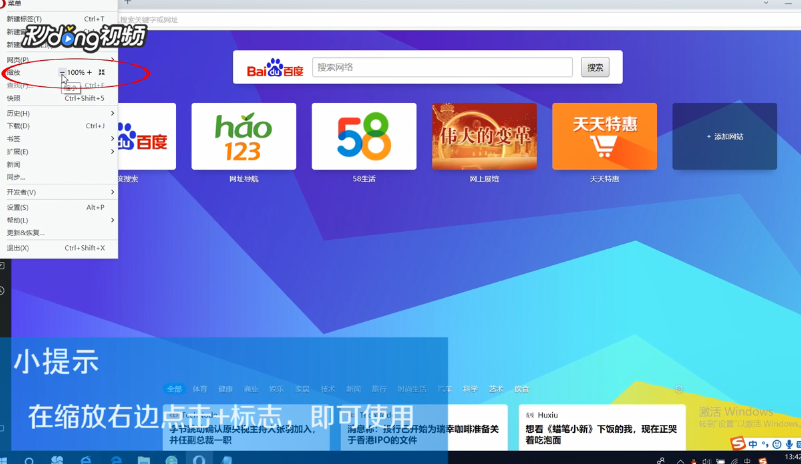
Task: Expand the 书签 submenu
Action: 59,138
